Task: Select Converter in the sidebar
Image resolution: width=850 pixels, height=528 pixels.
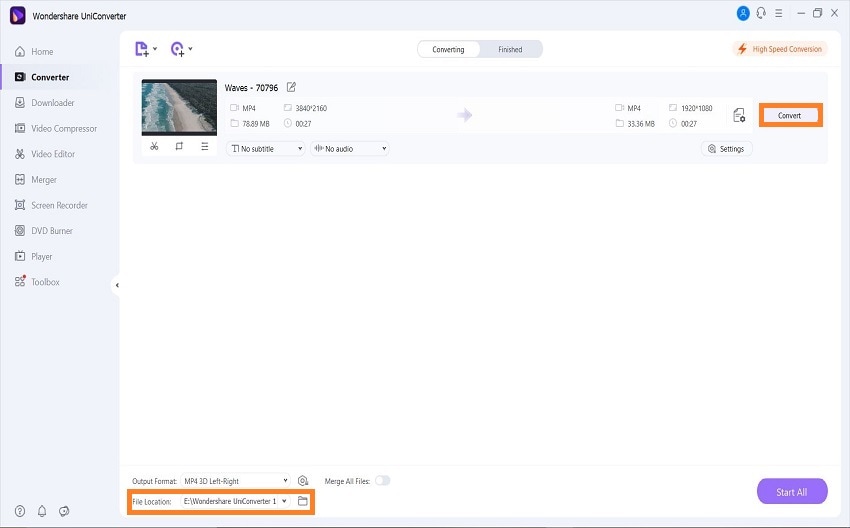Action: [42, 77]
